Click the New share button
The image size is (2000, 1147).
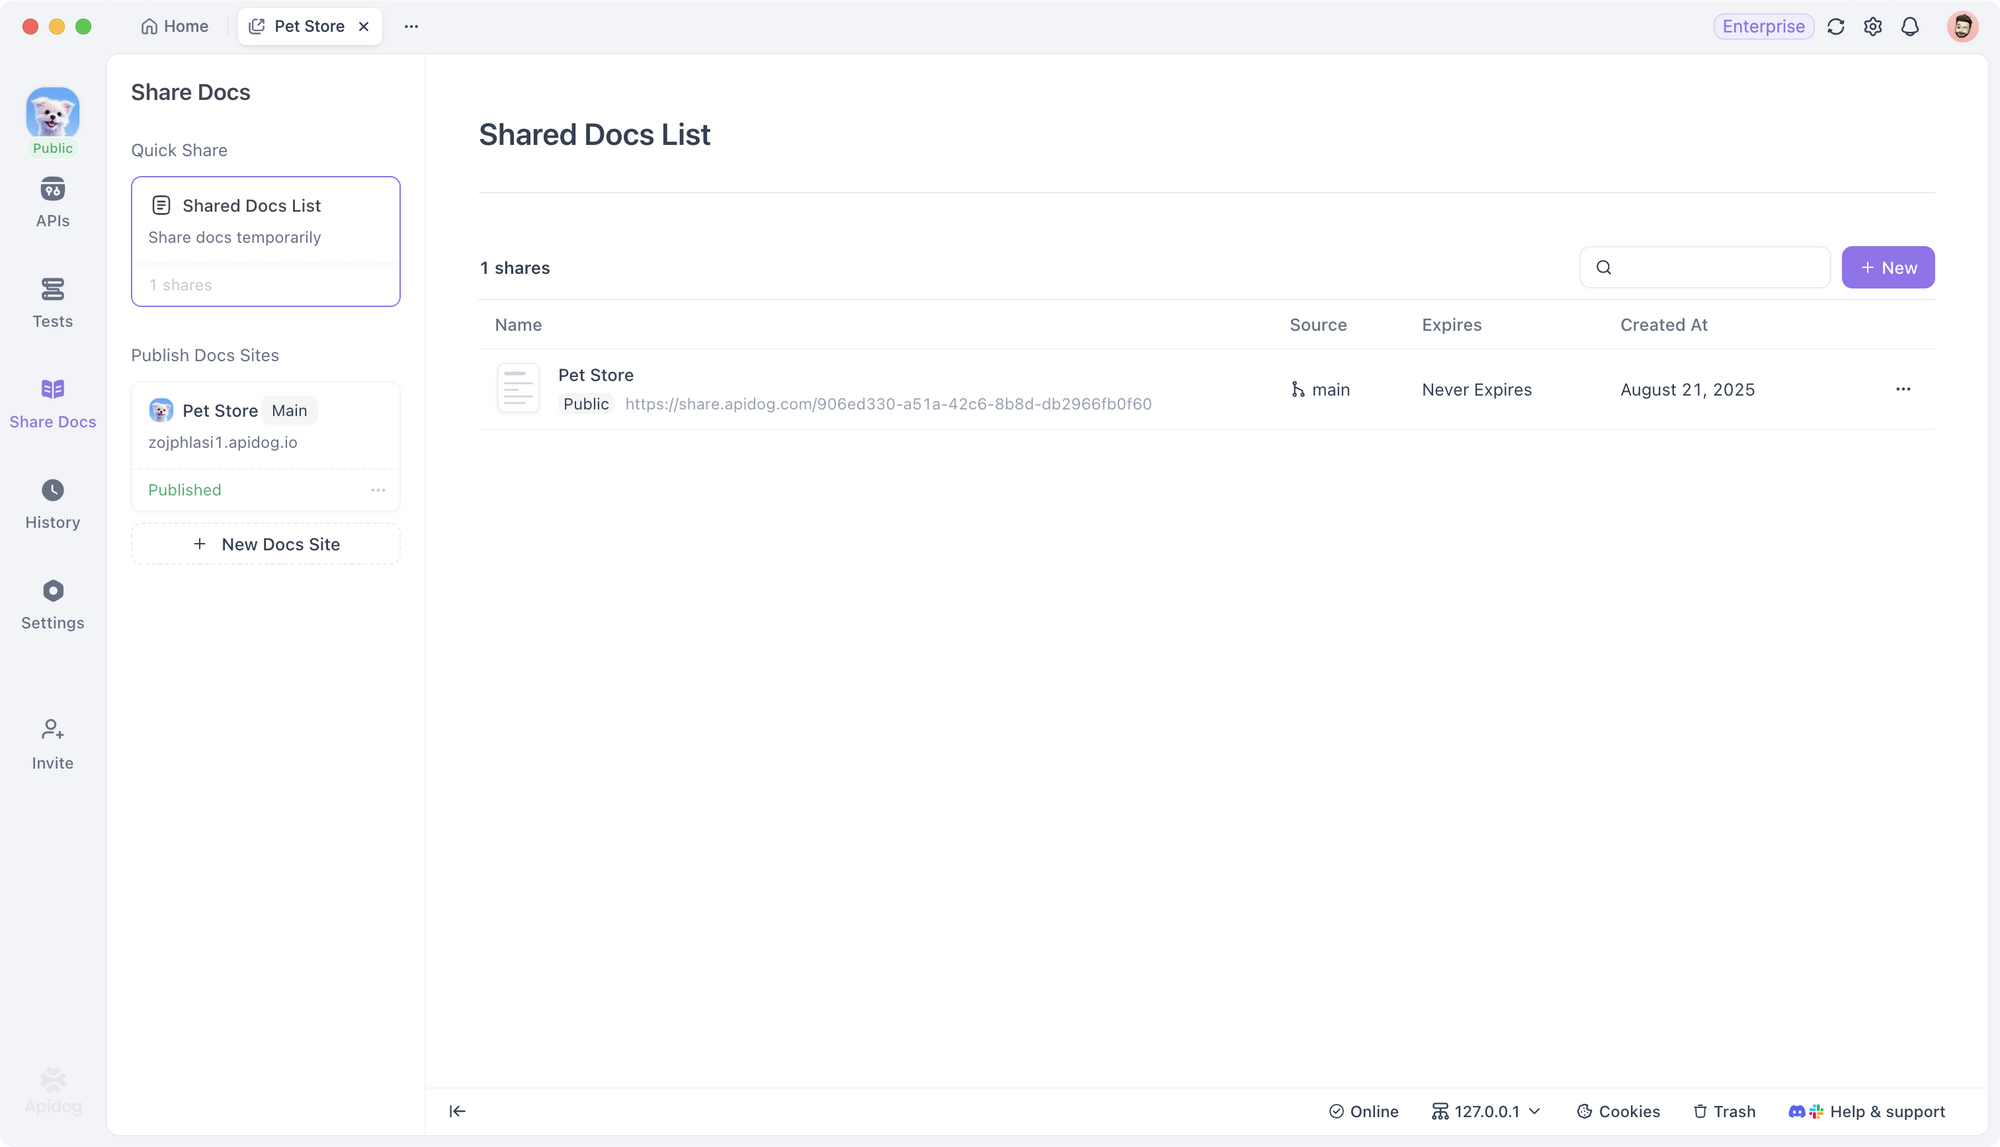coord(1887,268)
